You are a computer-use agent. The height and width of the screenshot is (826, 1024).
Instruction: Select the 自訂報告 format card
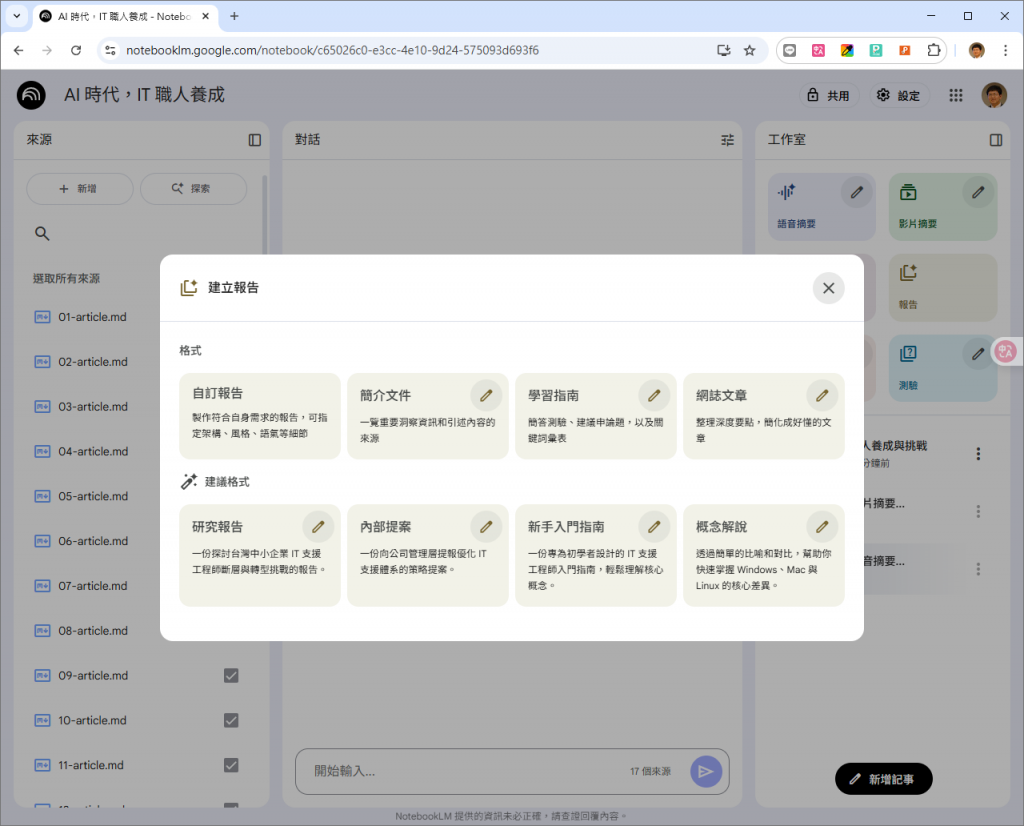pyautogui.click(x=260, y=416)
